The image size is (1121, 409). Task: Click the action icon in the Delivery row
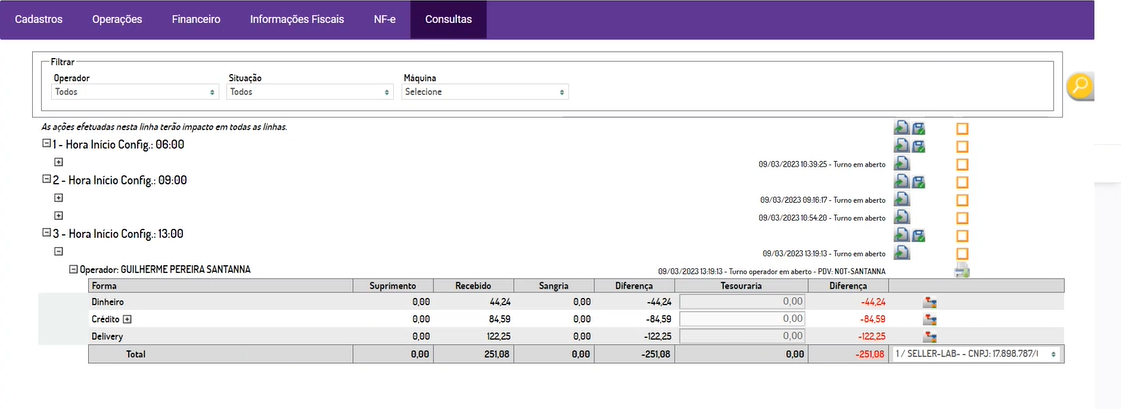coord(929,336)
